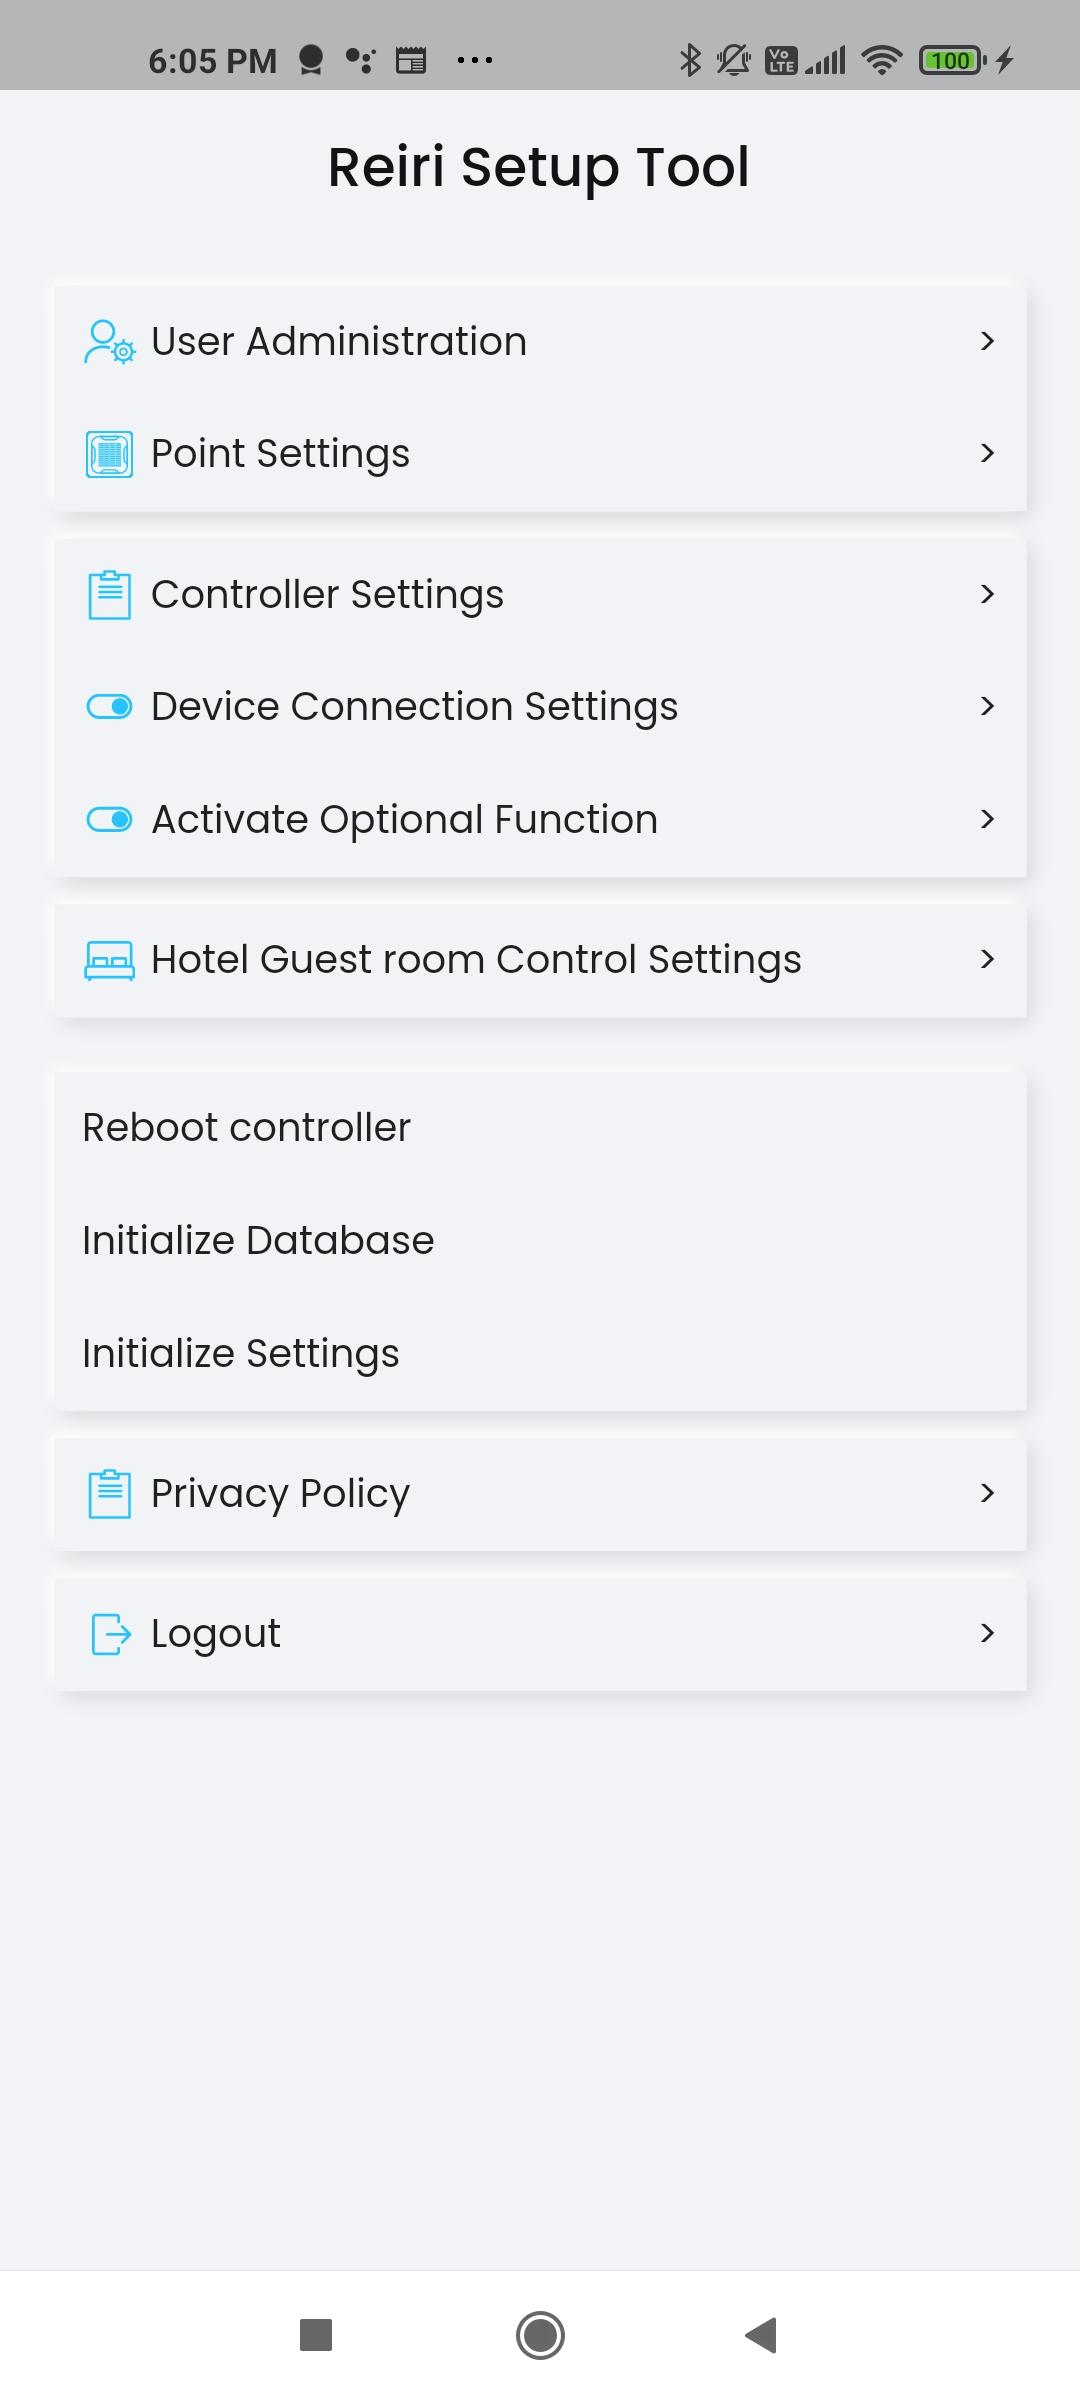Tap the Android recent apps square button
1080x2400 pixels.
pyautogui.click(x=316, y=2335)
